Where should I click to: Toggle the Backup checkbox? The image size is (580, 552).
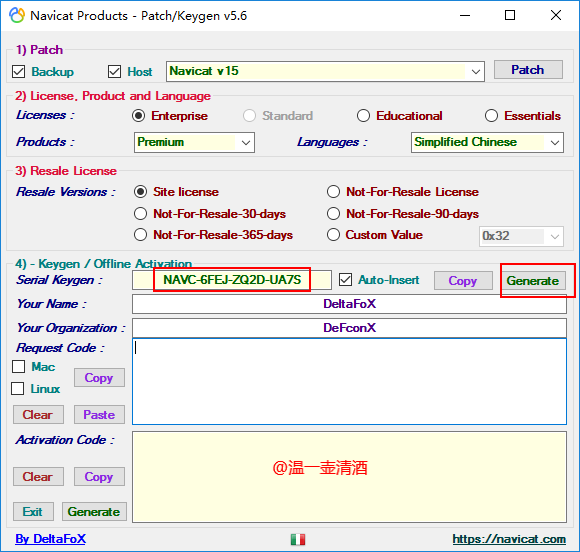tap(18, 71)
